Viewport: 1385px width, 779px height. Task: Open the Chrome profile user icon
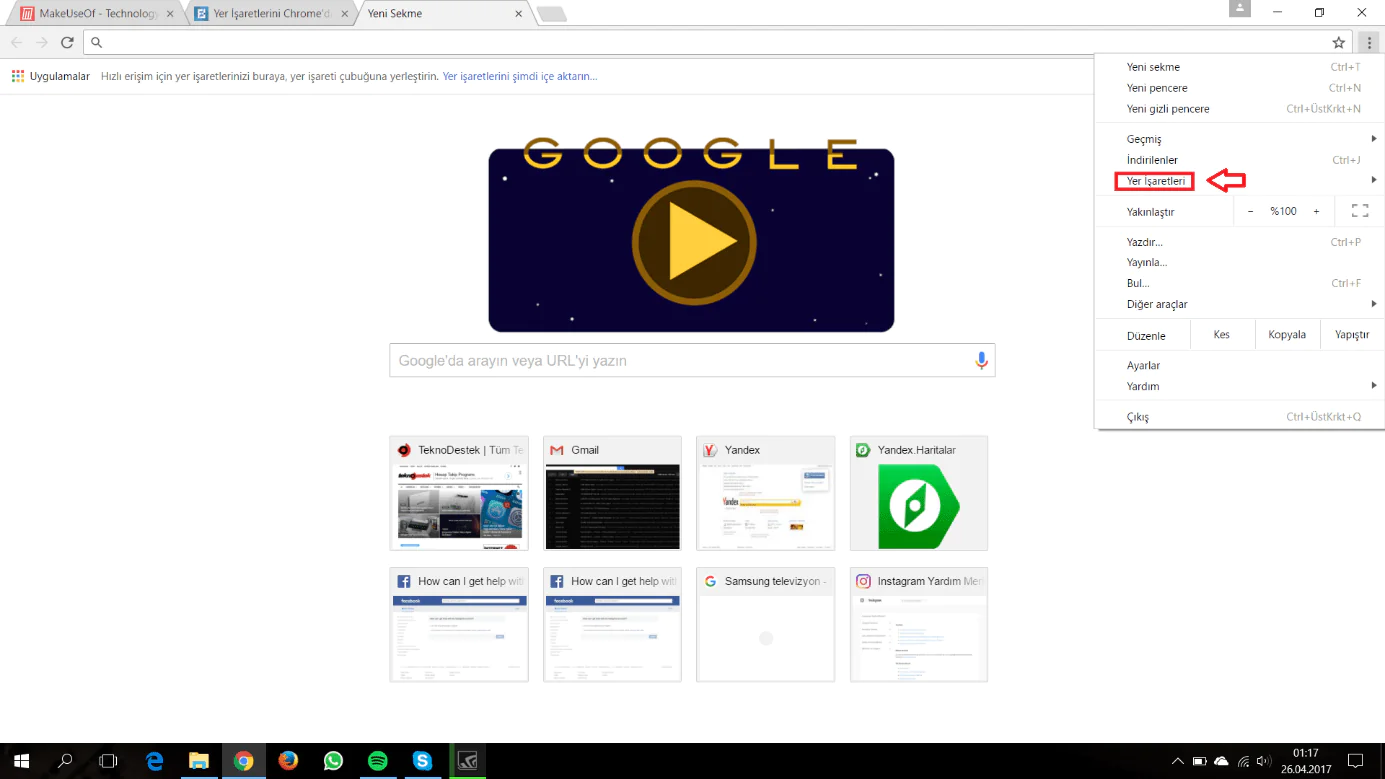click(x=1240, y=9)
